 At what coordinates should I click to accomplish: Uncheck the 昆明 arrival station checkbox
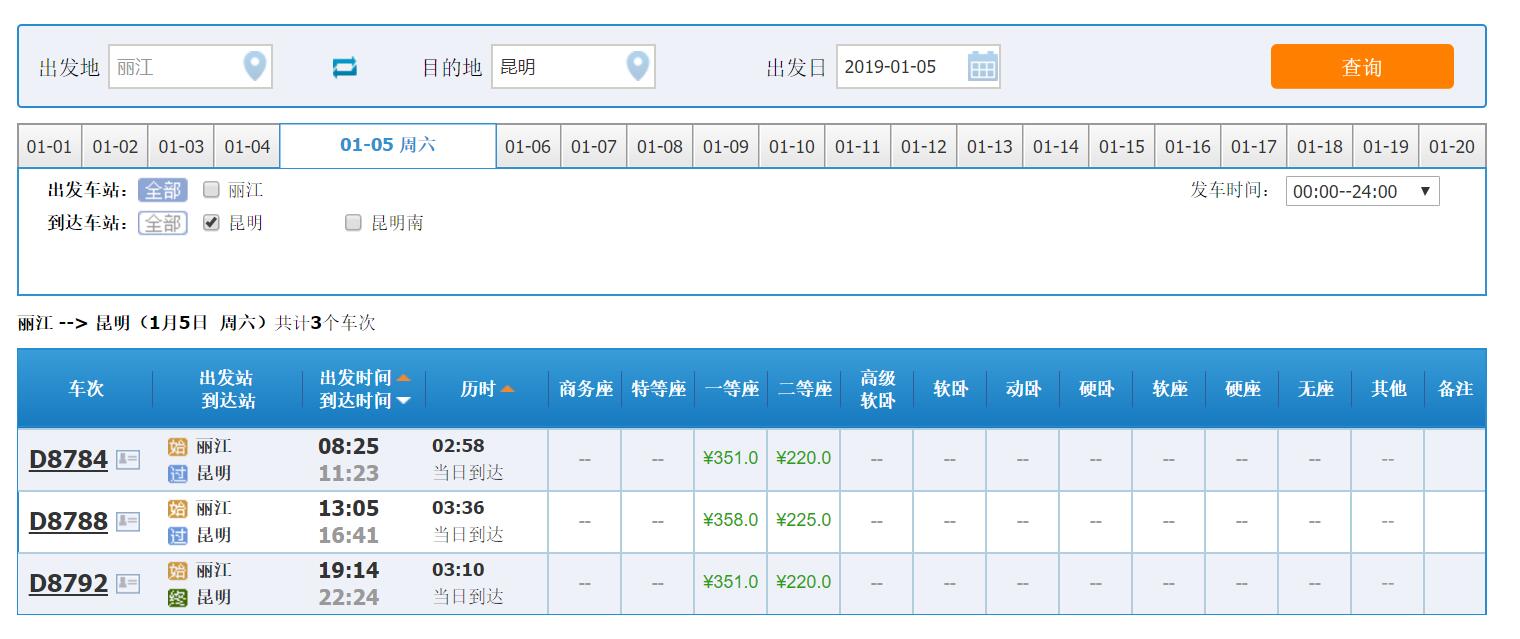[x=211, y=223]
